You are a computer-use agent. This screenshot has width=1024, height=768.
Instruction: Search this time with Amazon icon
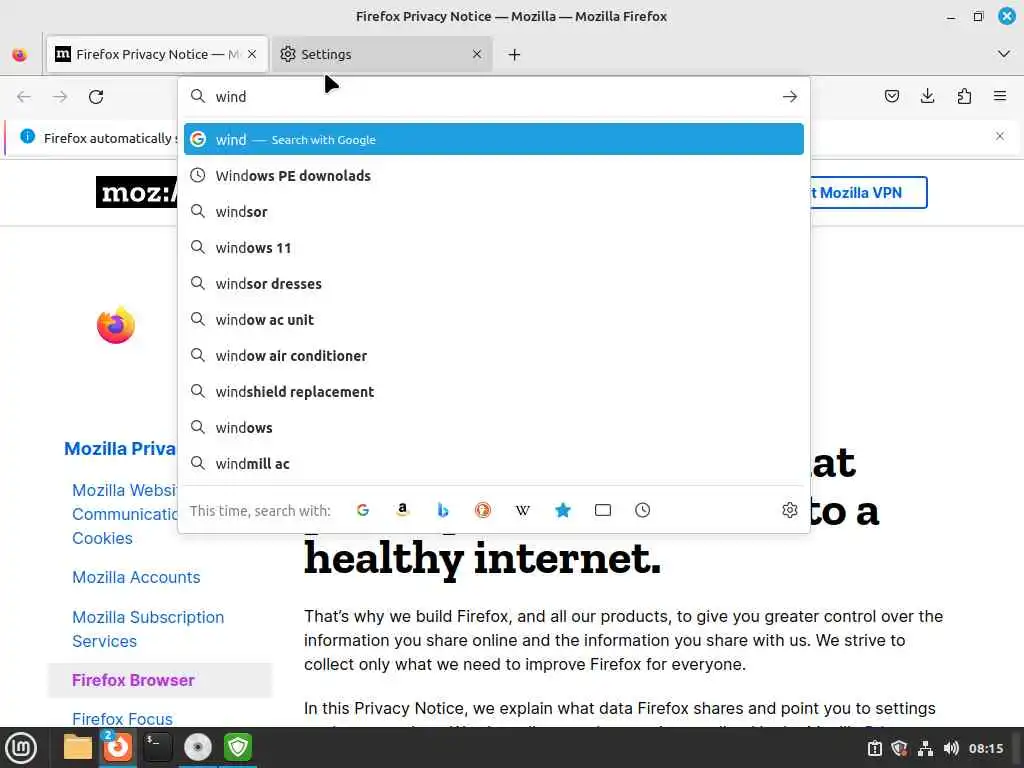pyautogui.click(x=403, y=510)
